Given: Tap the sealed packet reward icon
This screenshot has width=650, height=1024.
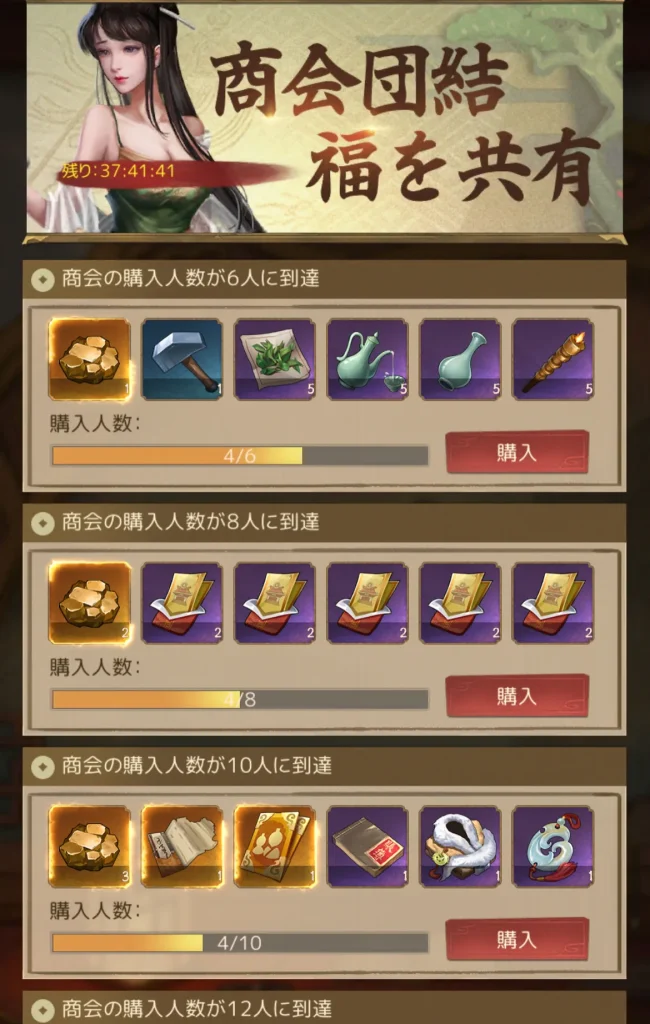Looking at the screenshot, I should point(368,846).
